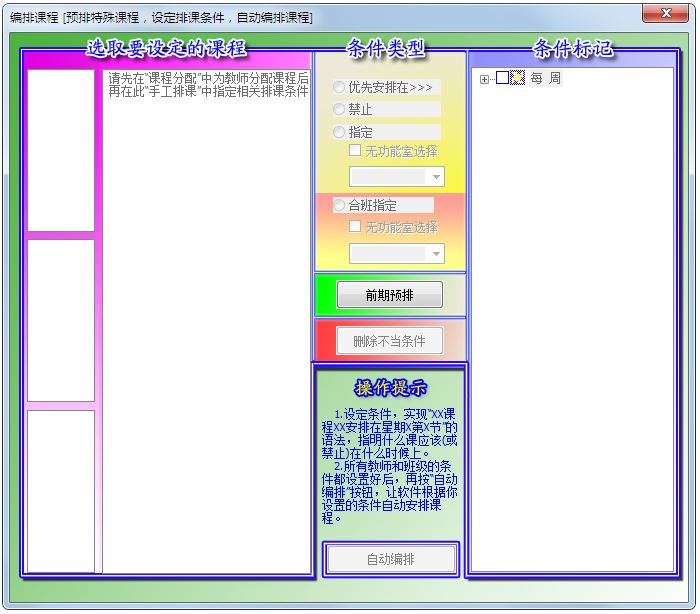Screen dimensions: 700x614
Task: Click the icon beside 每周 tree node
Action: [517, 79]
